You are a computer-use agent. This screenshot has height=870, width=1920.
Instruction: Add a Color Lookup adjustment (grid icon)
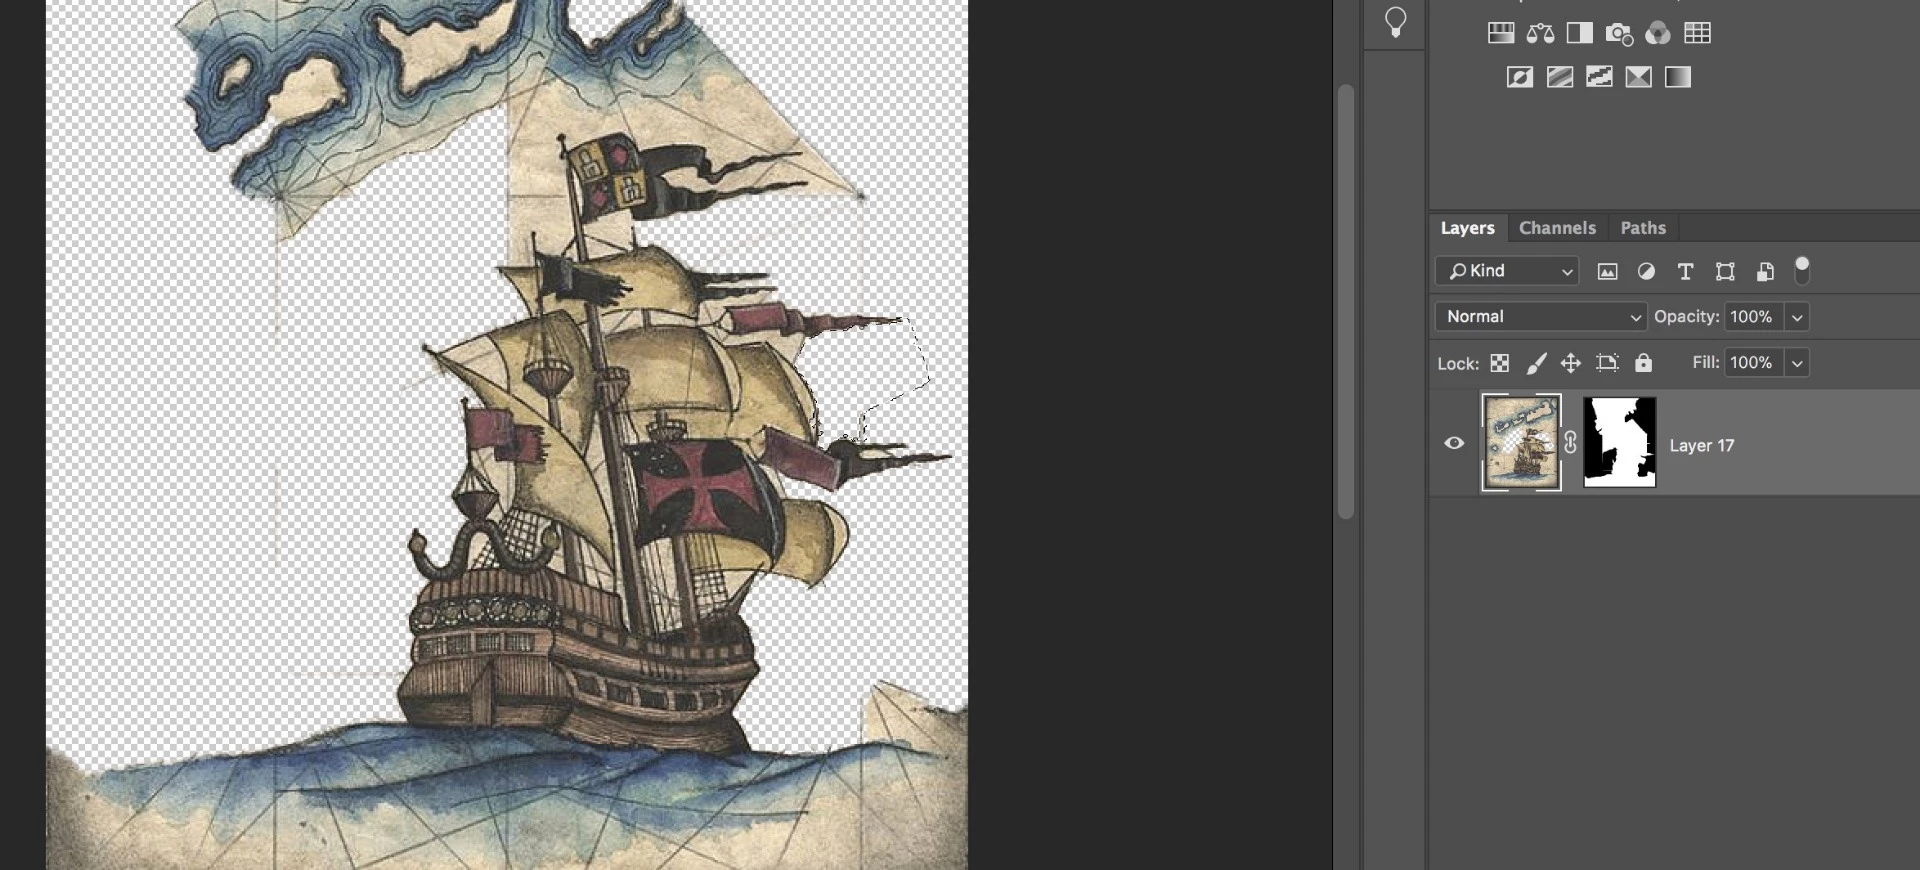pos(1698,33)
